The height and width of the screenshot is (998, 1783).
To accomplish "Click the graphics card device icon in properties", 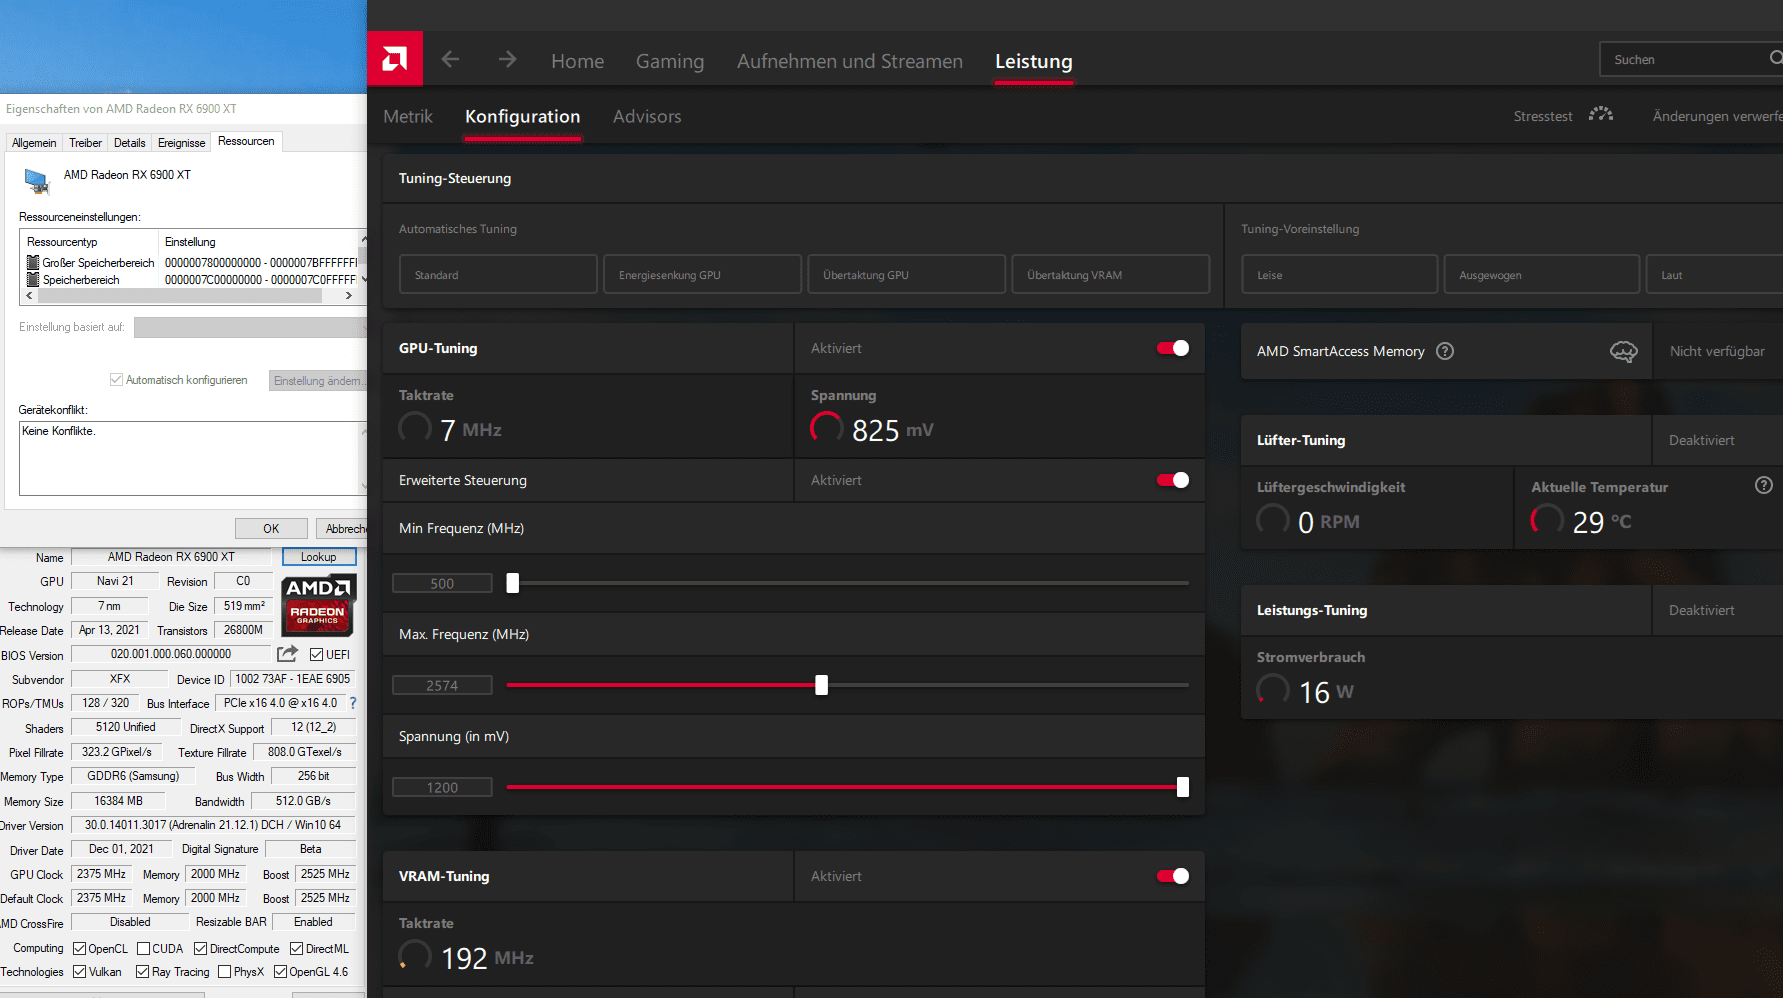I will coord(36,180).
